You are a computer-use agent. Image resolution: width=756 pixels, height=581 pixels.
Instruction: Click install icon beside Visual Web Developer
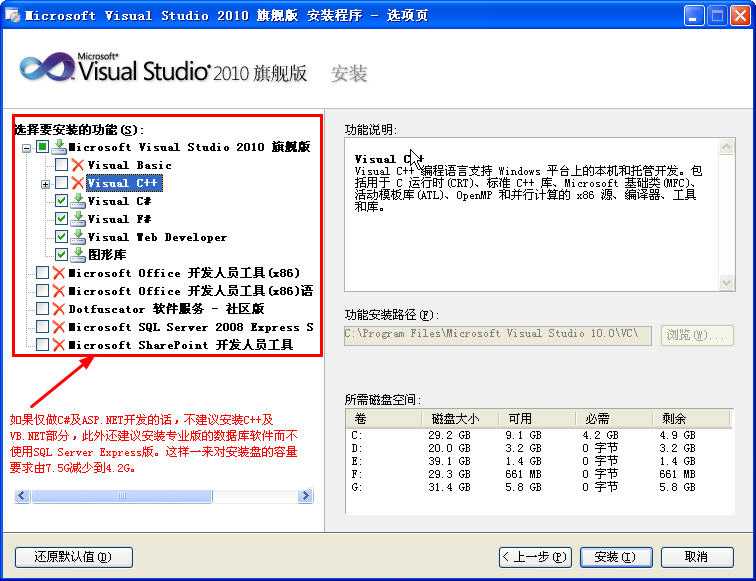[78, 237]
